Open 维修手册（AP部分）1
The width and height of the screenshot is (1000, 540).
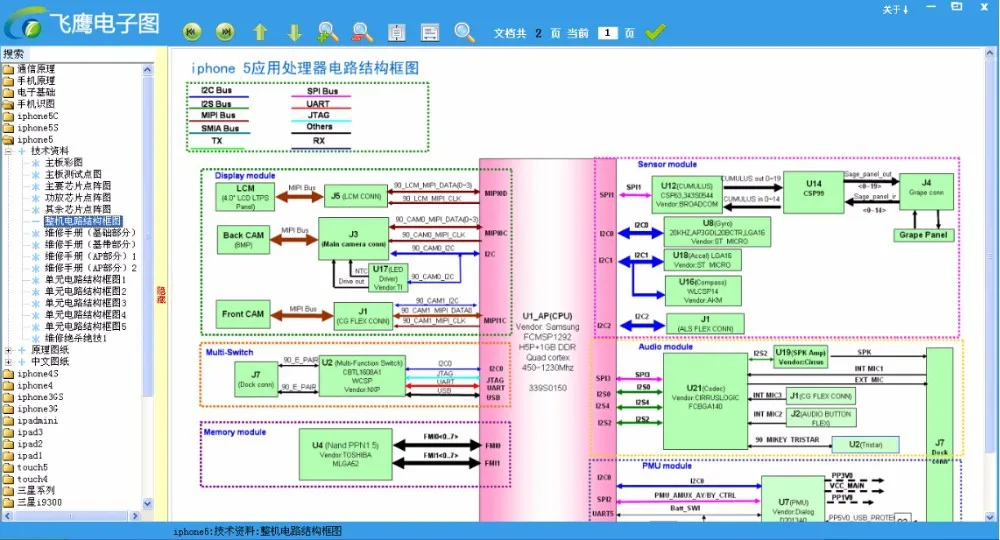(x=91, y=256)
